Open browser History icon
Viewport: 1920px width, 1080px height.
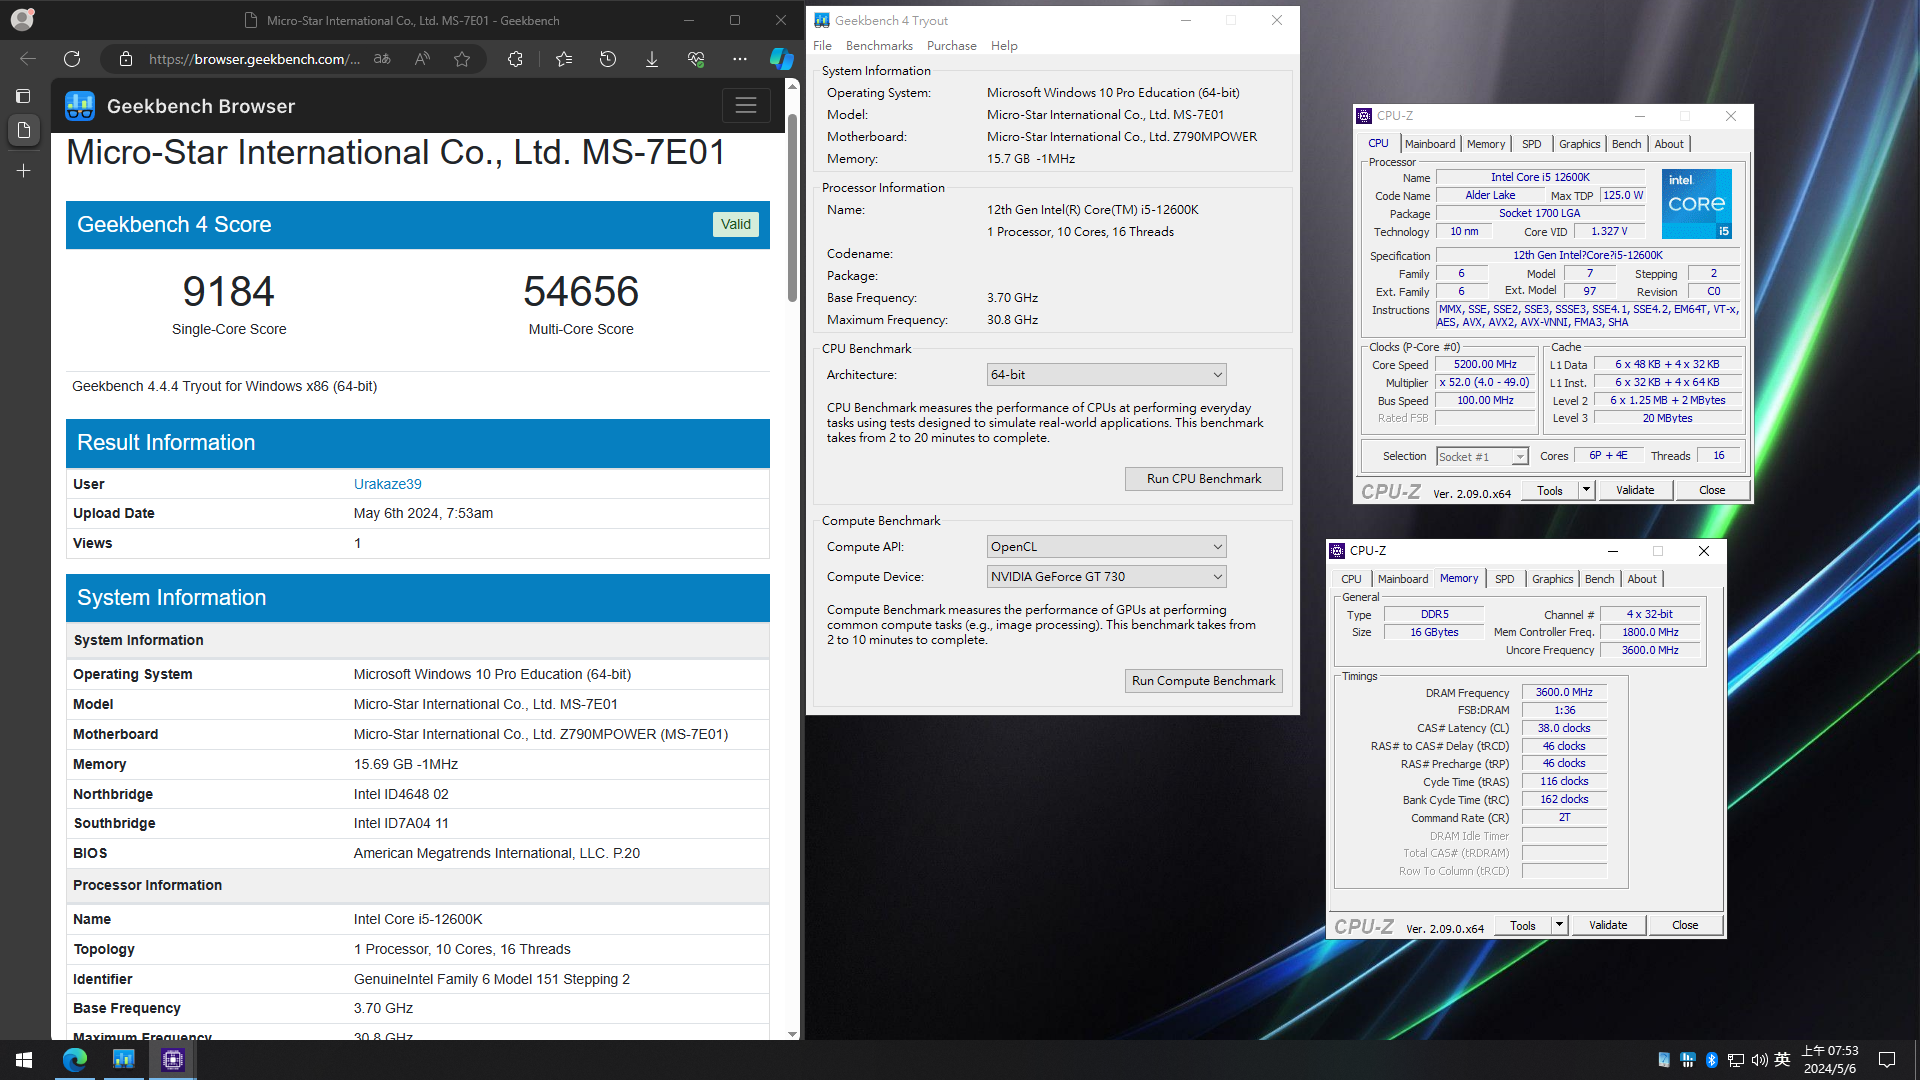click(x=608, y=59)
